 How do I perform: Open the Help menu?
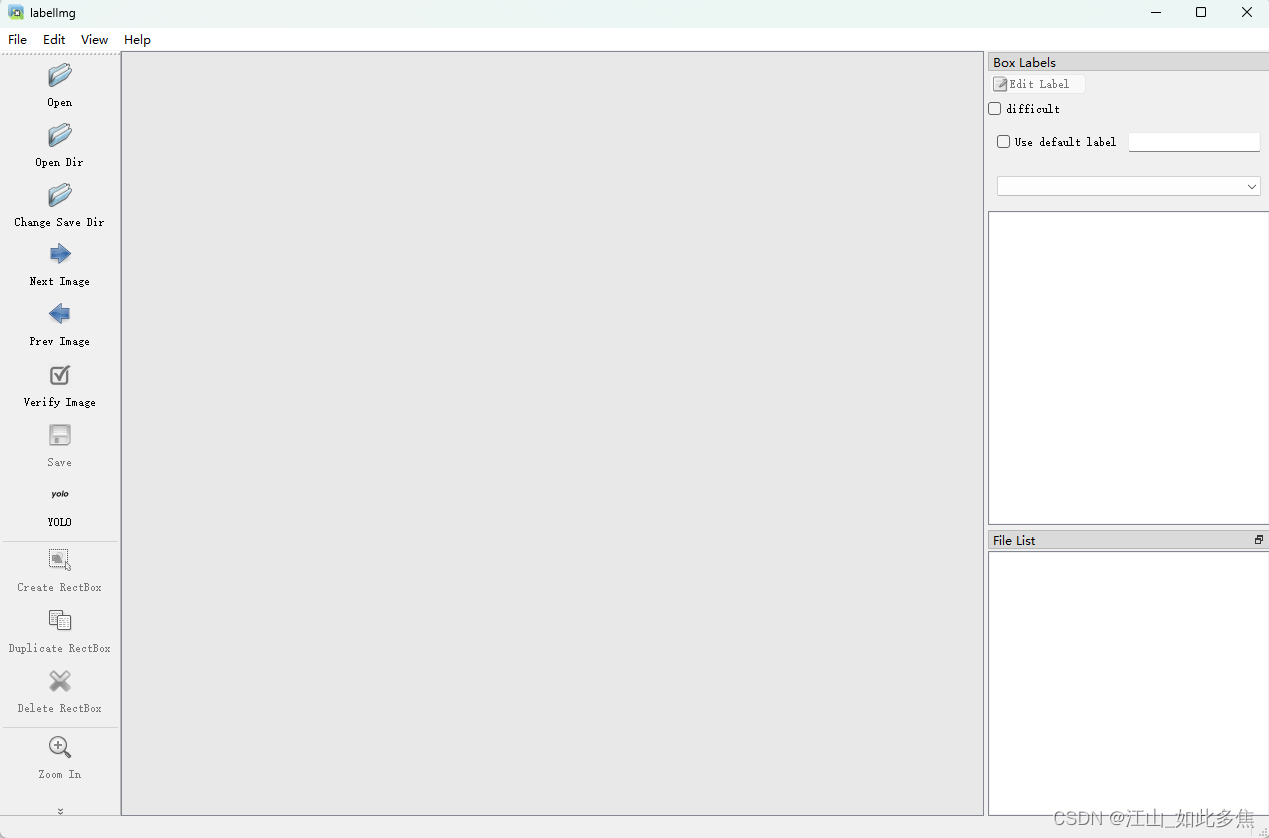(x=137, y=40)
